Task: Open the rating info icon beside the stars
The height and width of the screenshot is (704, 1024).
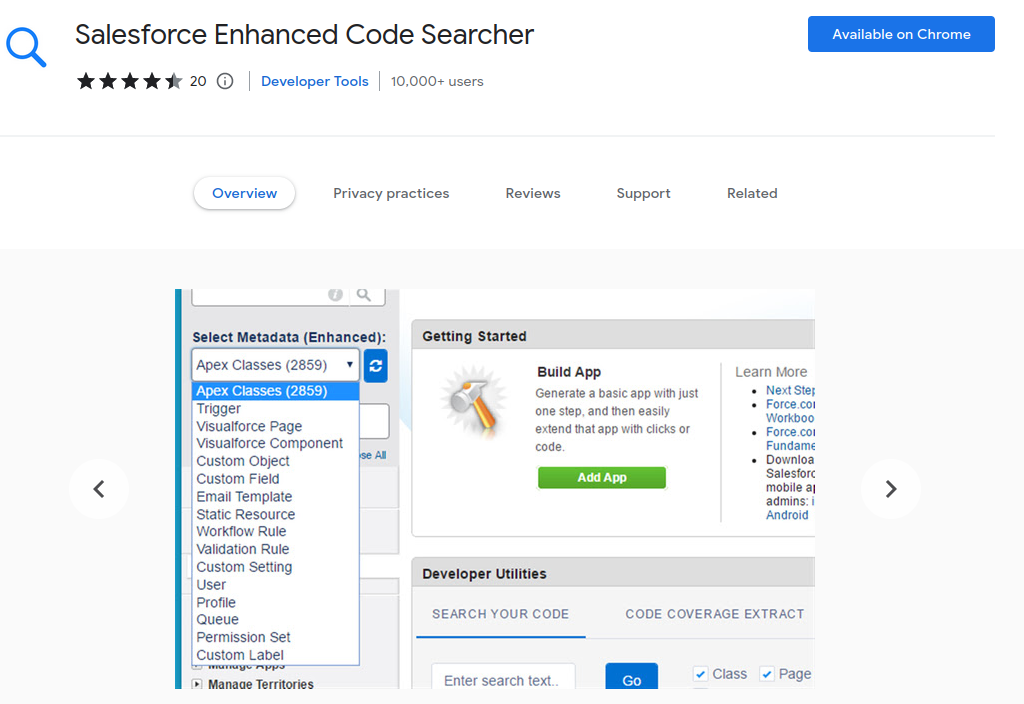Action: point(224,81)
